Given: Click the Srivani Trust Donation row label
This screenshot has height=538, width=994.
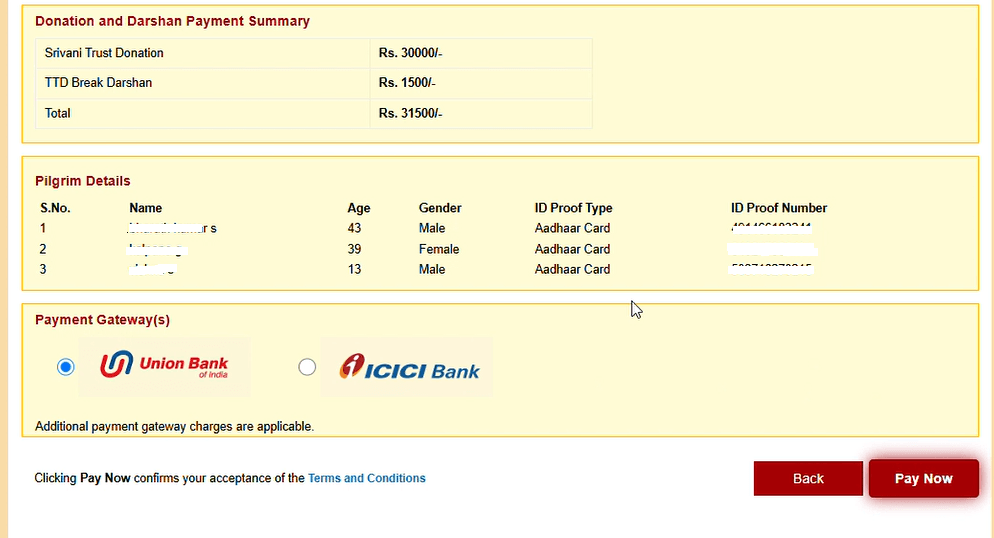Looking at the screenshot, I should [104, 53].
